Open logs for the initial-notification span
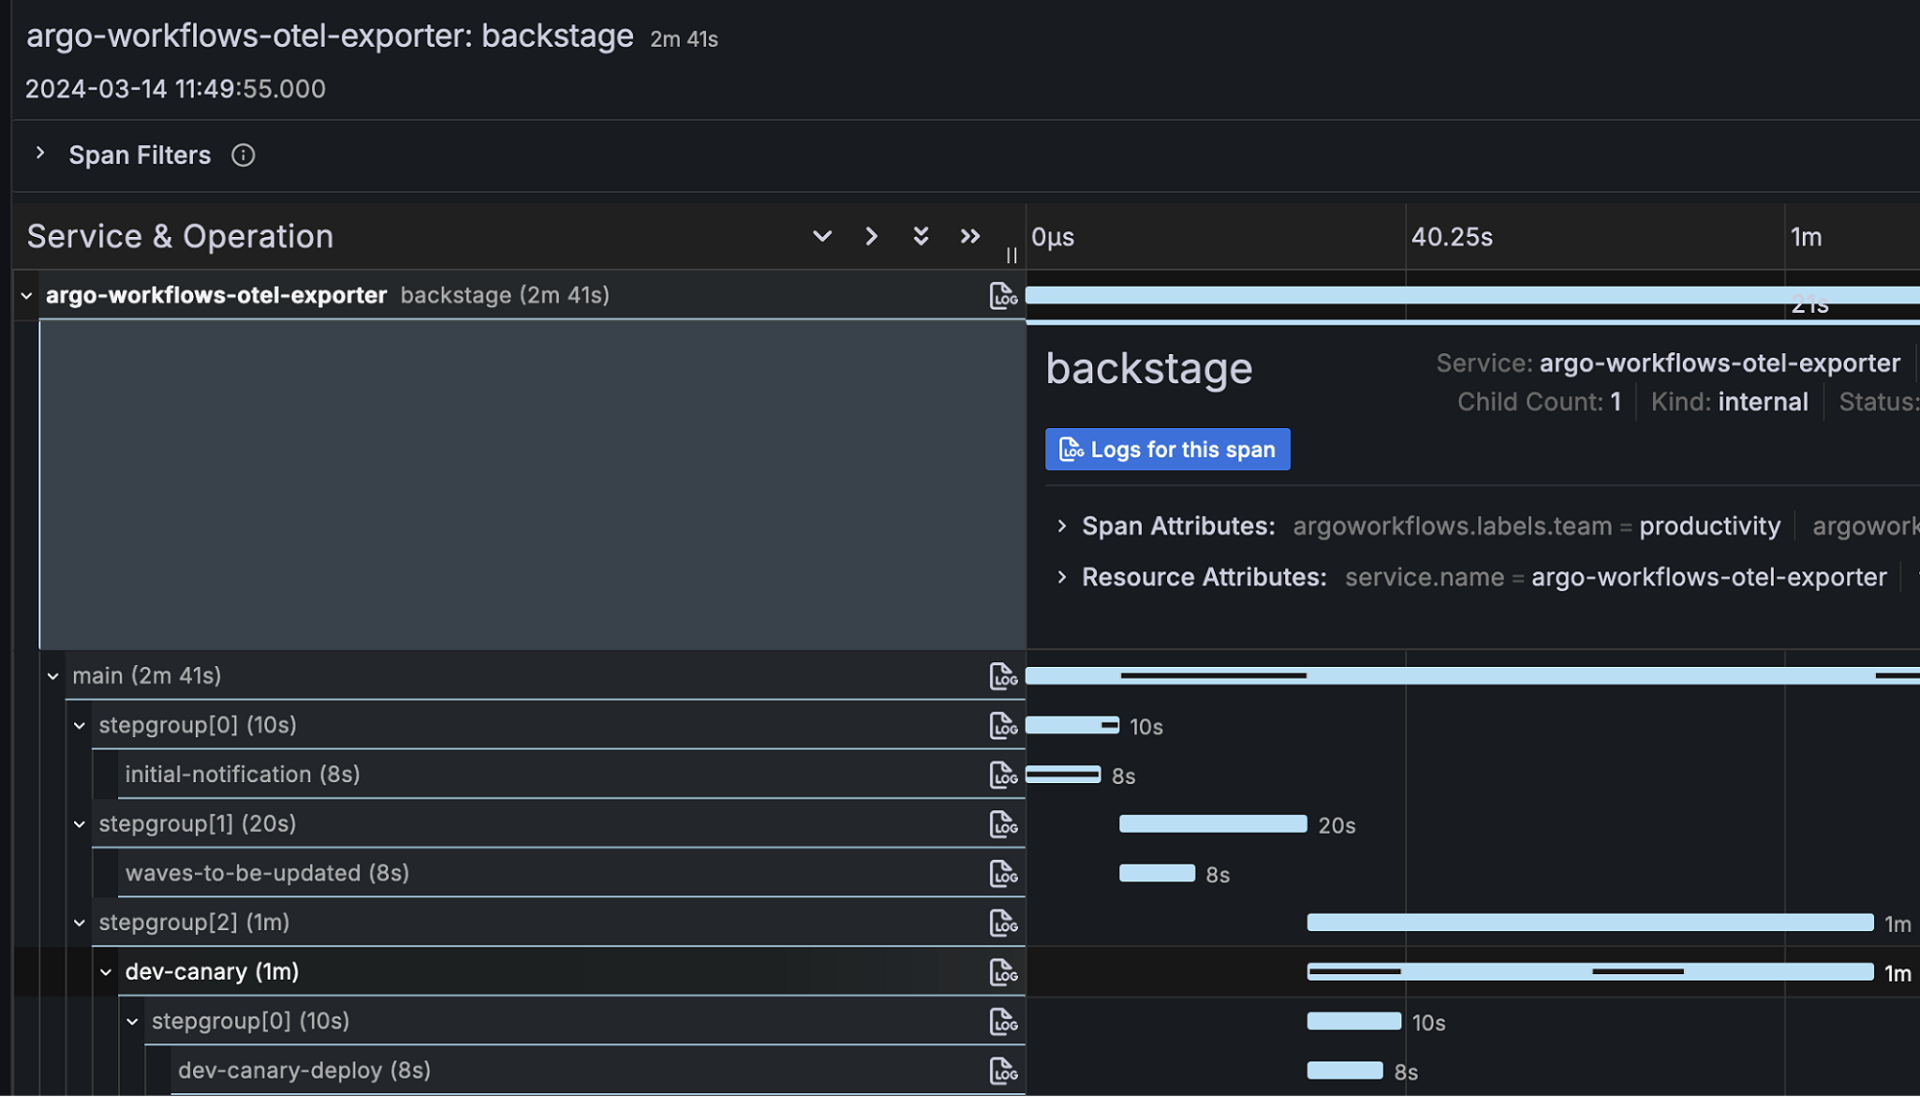The height and width of the screenshot is (1097, 1920). [x=1003, y=774]
